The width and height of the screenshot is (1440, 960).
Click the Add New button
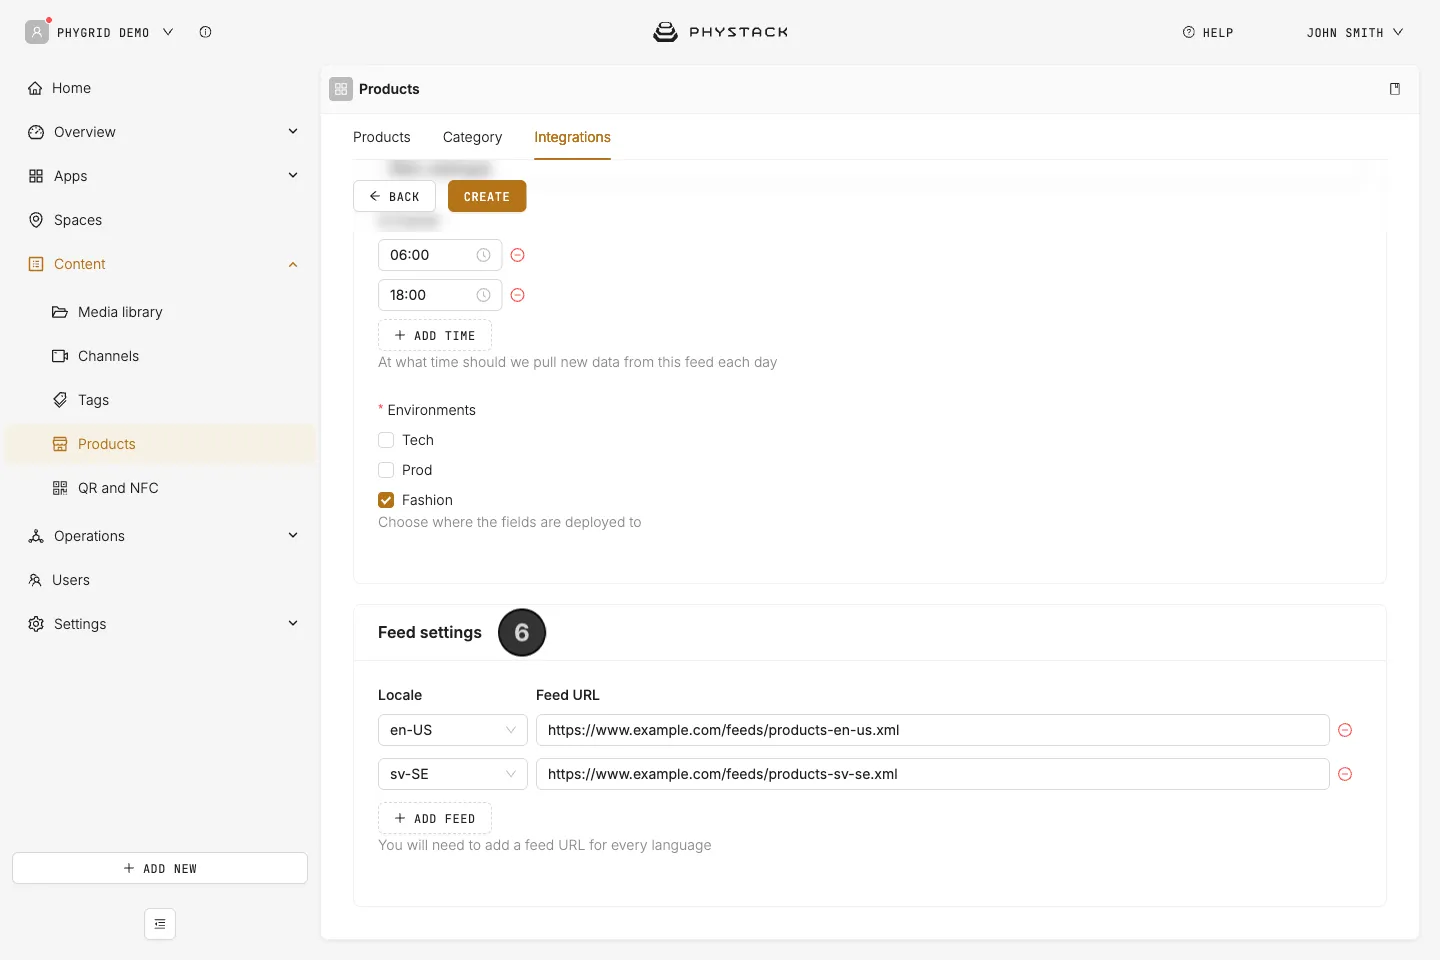click(x=160, y=868)
